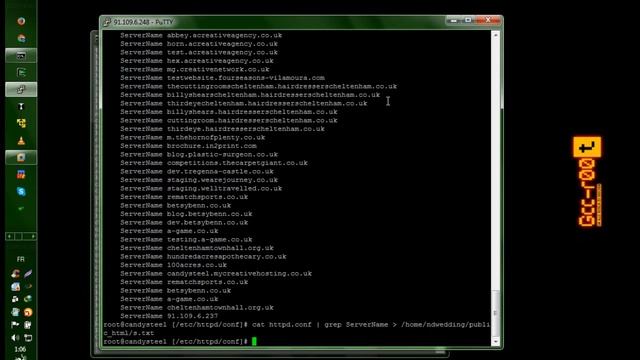Viewport: 640px width, 360px height.
Task: Click the line born.acreativeagency.co.uk
Action: 199,44
